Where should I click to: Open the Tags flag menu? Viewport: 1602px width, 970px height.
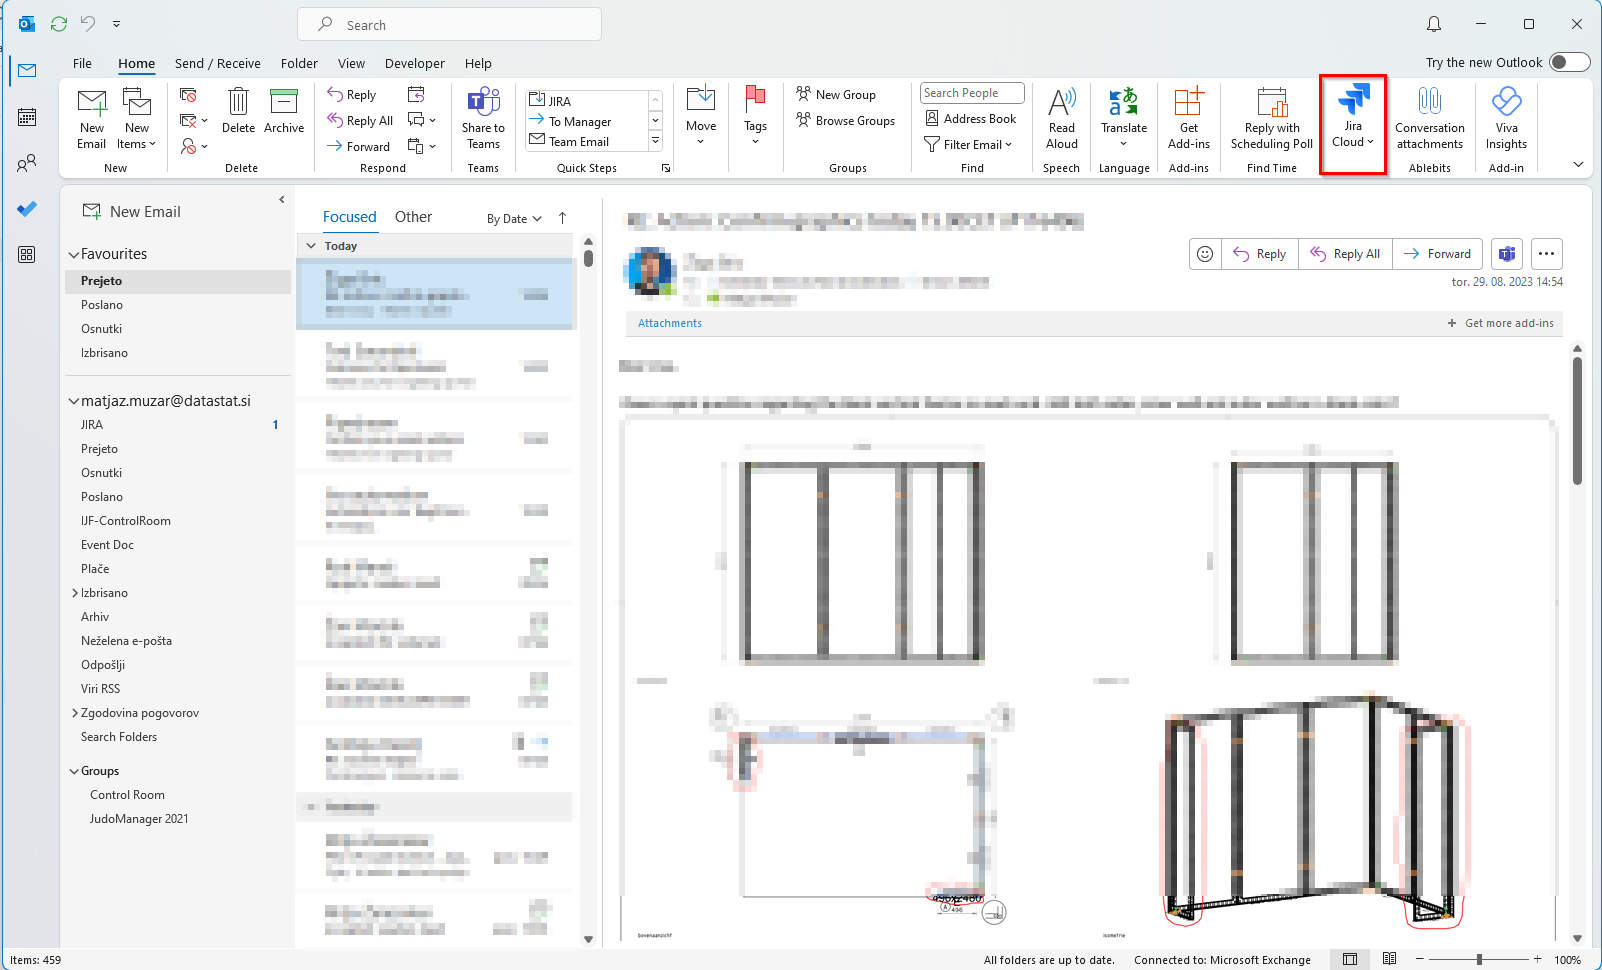(755, 116)
